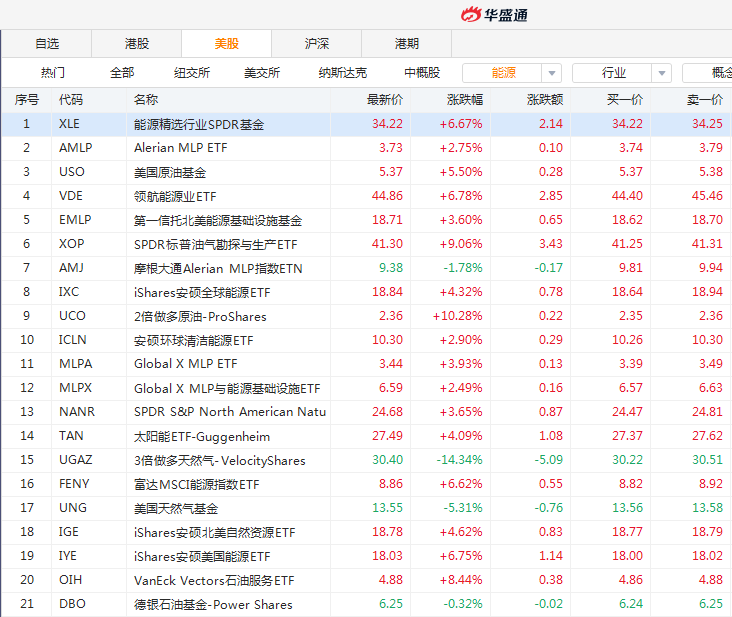The image size is (732, 617).
Task: Select ICLN stock code
Action: tap(72, 340)
